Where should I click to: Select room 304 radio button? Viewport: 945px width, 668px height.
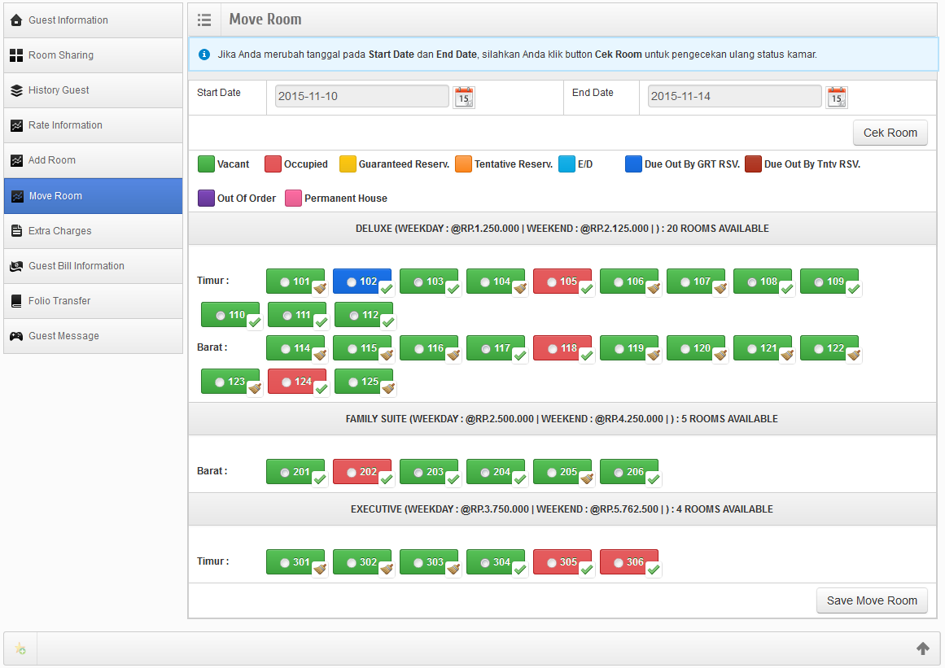(x=486, y=563)
